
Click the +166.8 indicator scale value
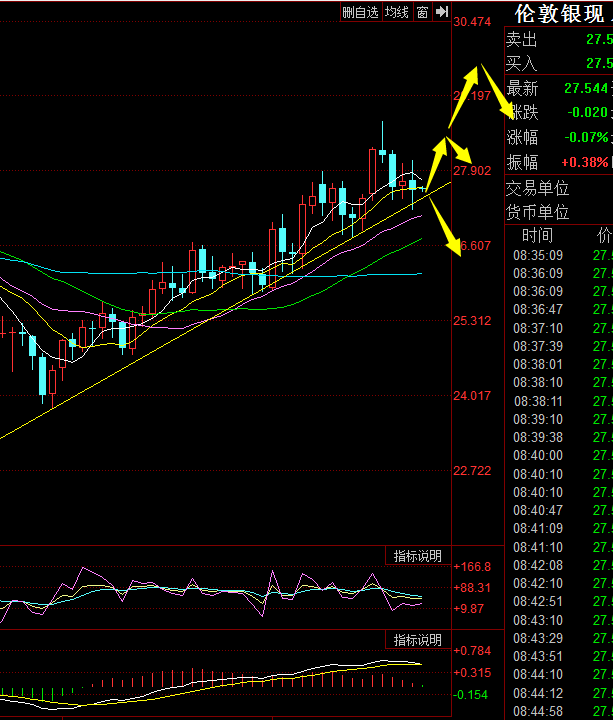[472, 567]
